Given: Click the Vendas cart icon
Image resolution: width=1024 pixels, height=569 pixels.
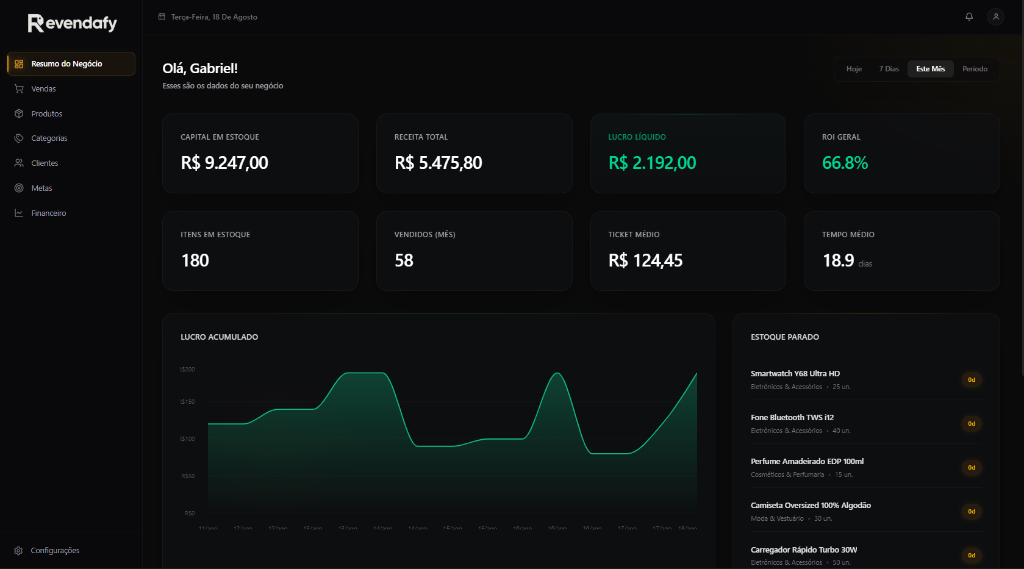Looking at the screenshot, I should coord(19,89).
